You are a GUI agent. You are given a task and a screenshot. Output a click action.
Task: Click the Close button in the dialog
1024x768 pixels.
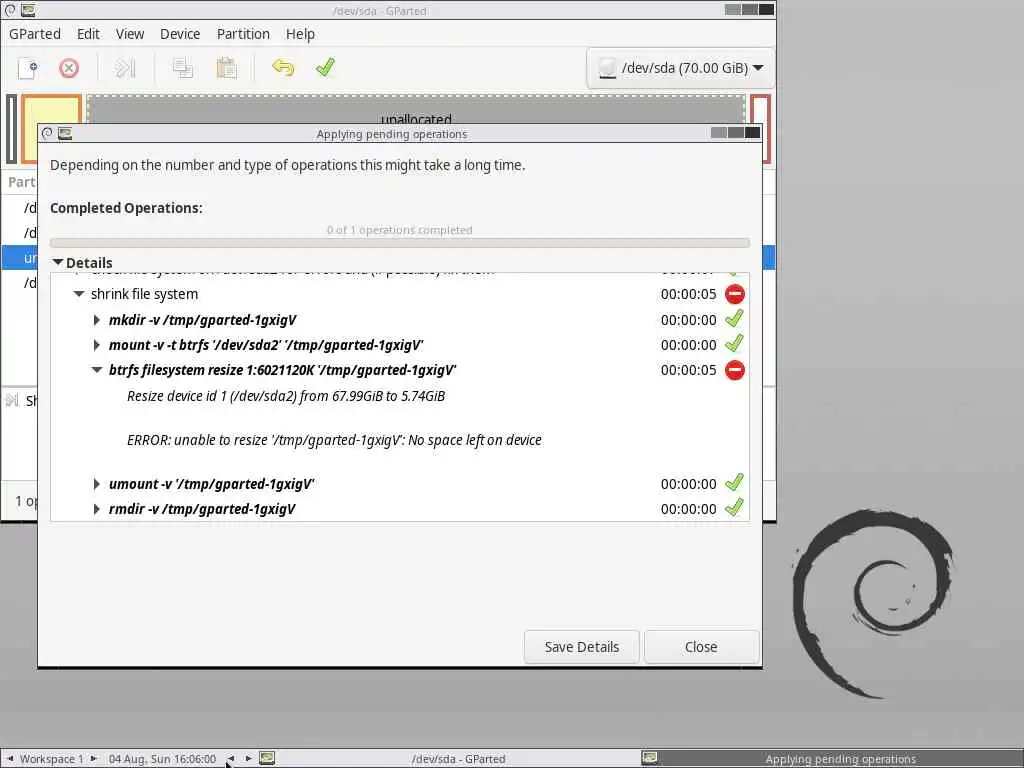[701, 647]
